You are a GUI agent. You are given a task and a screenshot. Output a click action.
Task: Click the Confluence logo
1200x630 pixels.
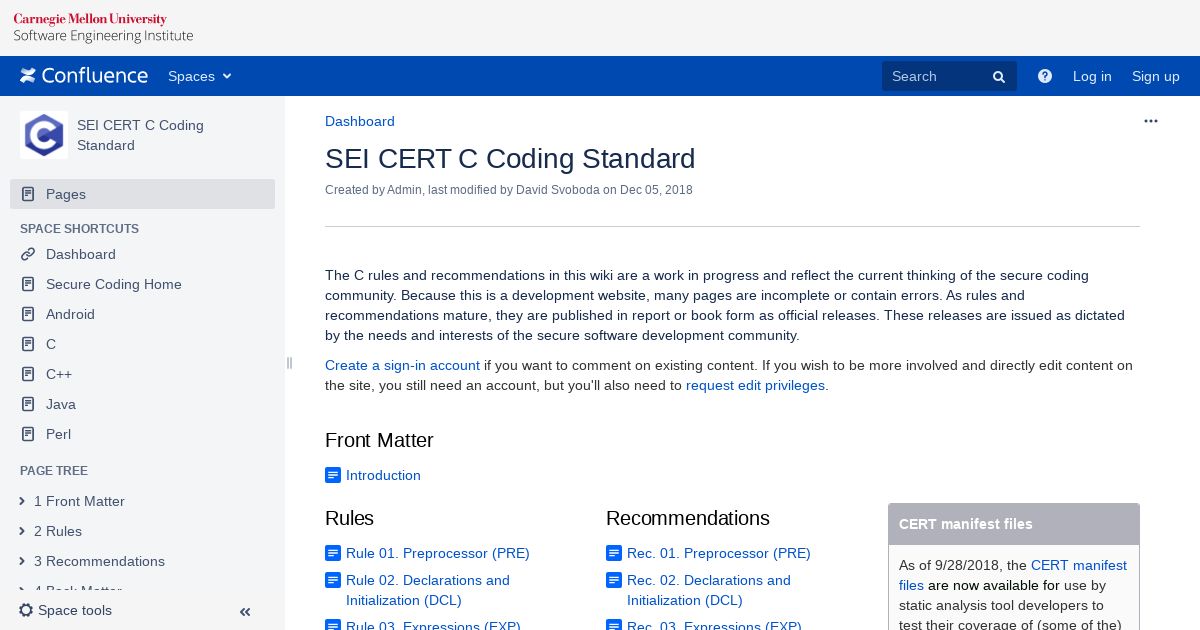pyautogui.click(x=84, y=76)
